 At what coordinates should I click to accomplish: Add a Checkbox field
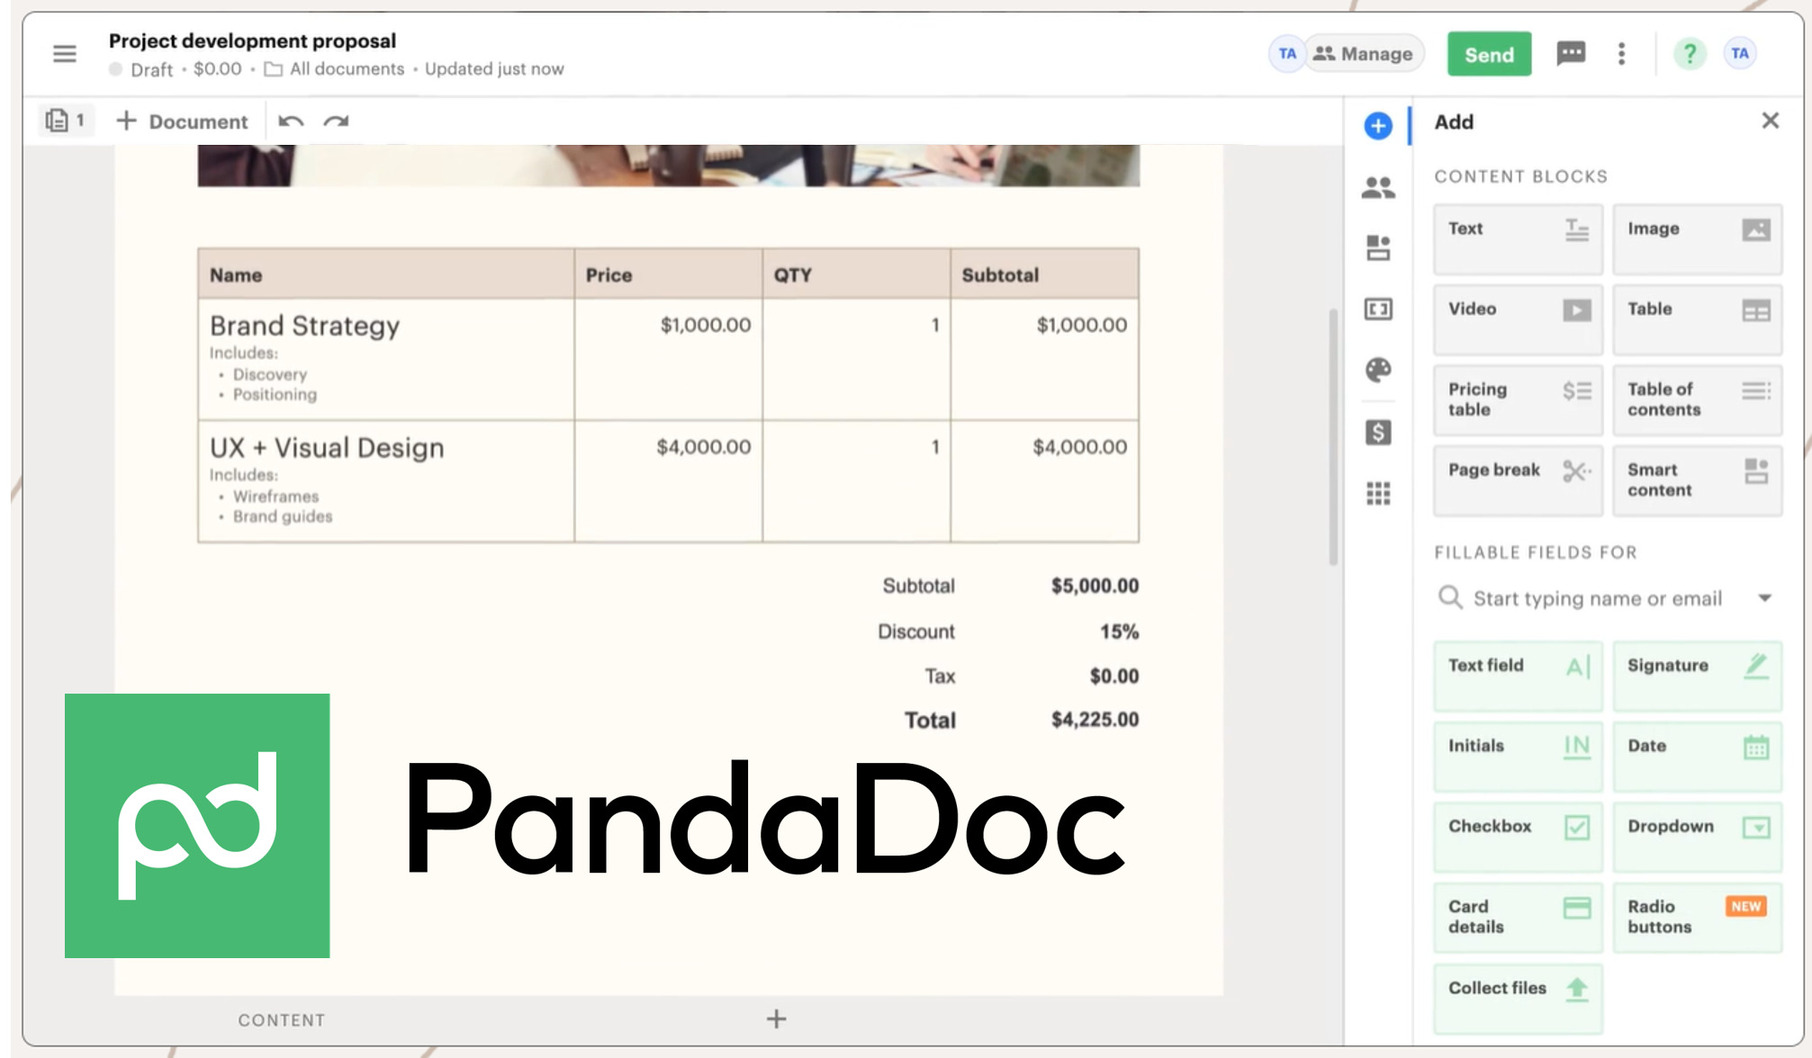[1518, 837]
